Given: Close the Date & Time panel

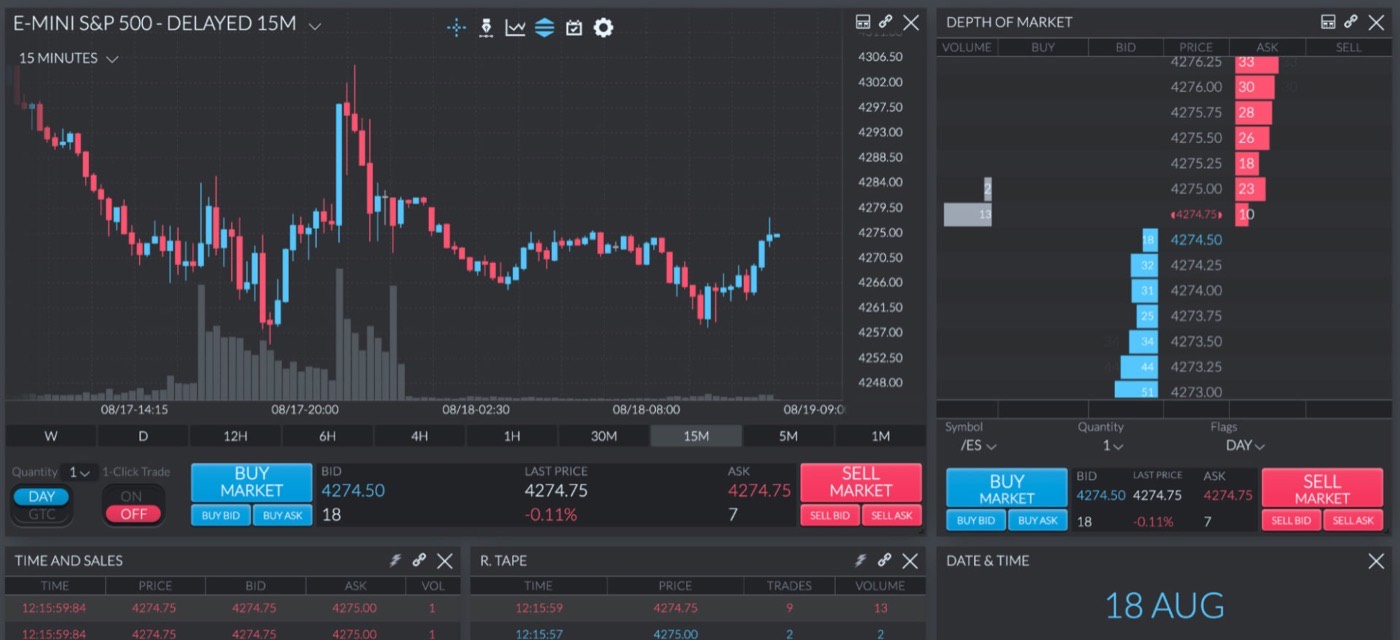Looking at the screenshot, I should [x=1376, y=561].
